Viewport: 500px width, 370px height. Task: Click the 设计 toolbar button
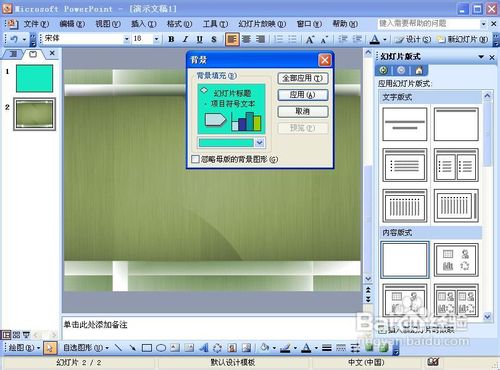[x=413, y=39]
